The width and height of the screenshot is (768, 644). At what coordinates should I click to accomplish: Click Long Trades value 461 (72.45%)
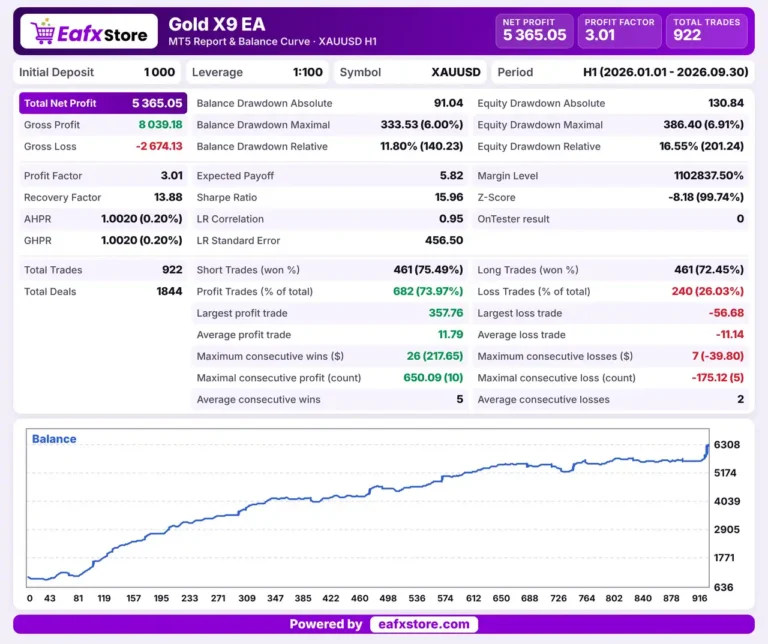point(709,270)
